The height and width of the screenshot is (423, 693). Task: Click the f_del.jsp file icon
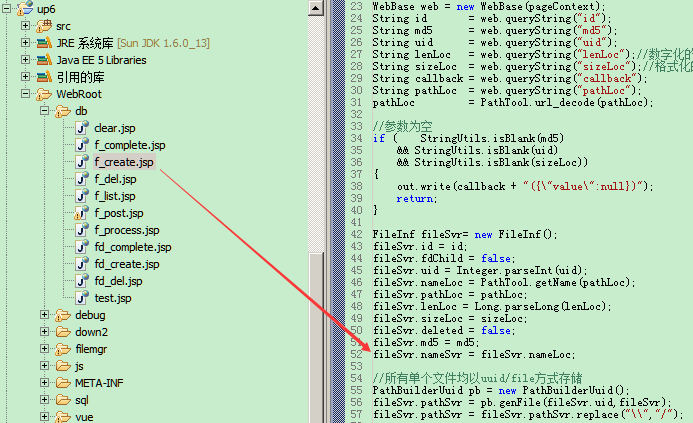82,179
